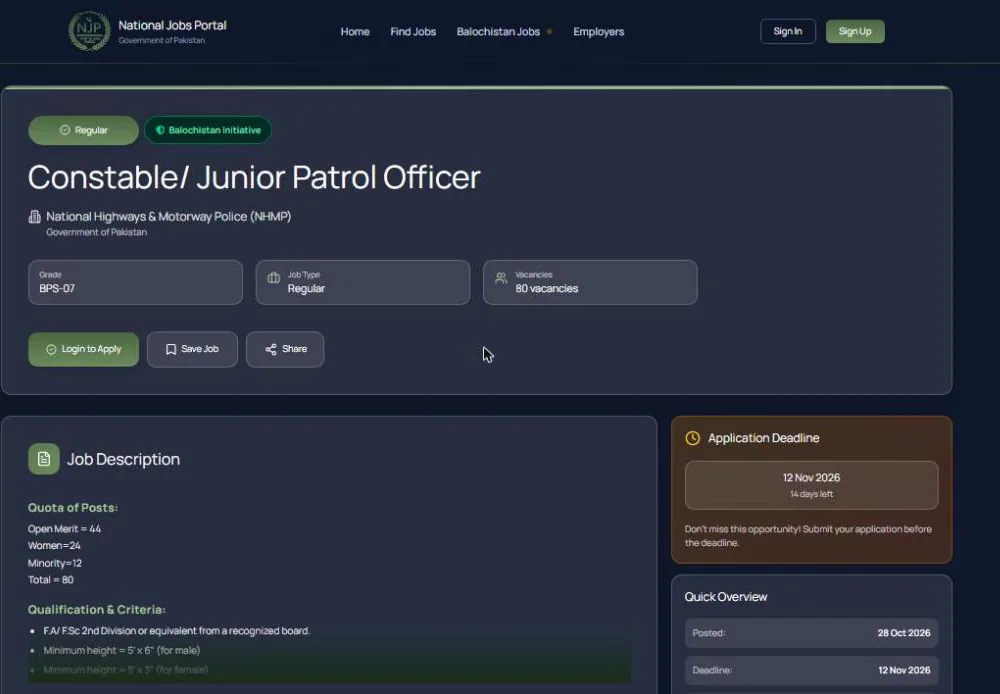Open the Balochistan Jobs menu item
Viewport: 1000px width, 694px height.
coord(498,31)
